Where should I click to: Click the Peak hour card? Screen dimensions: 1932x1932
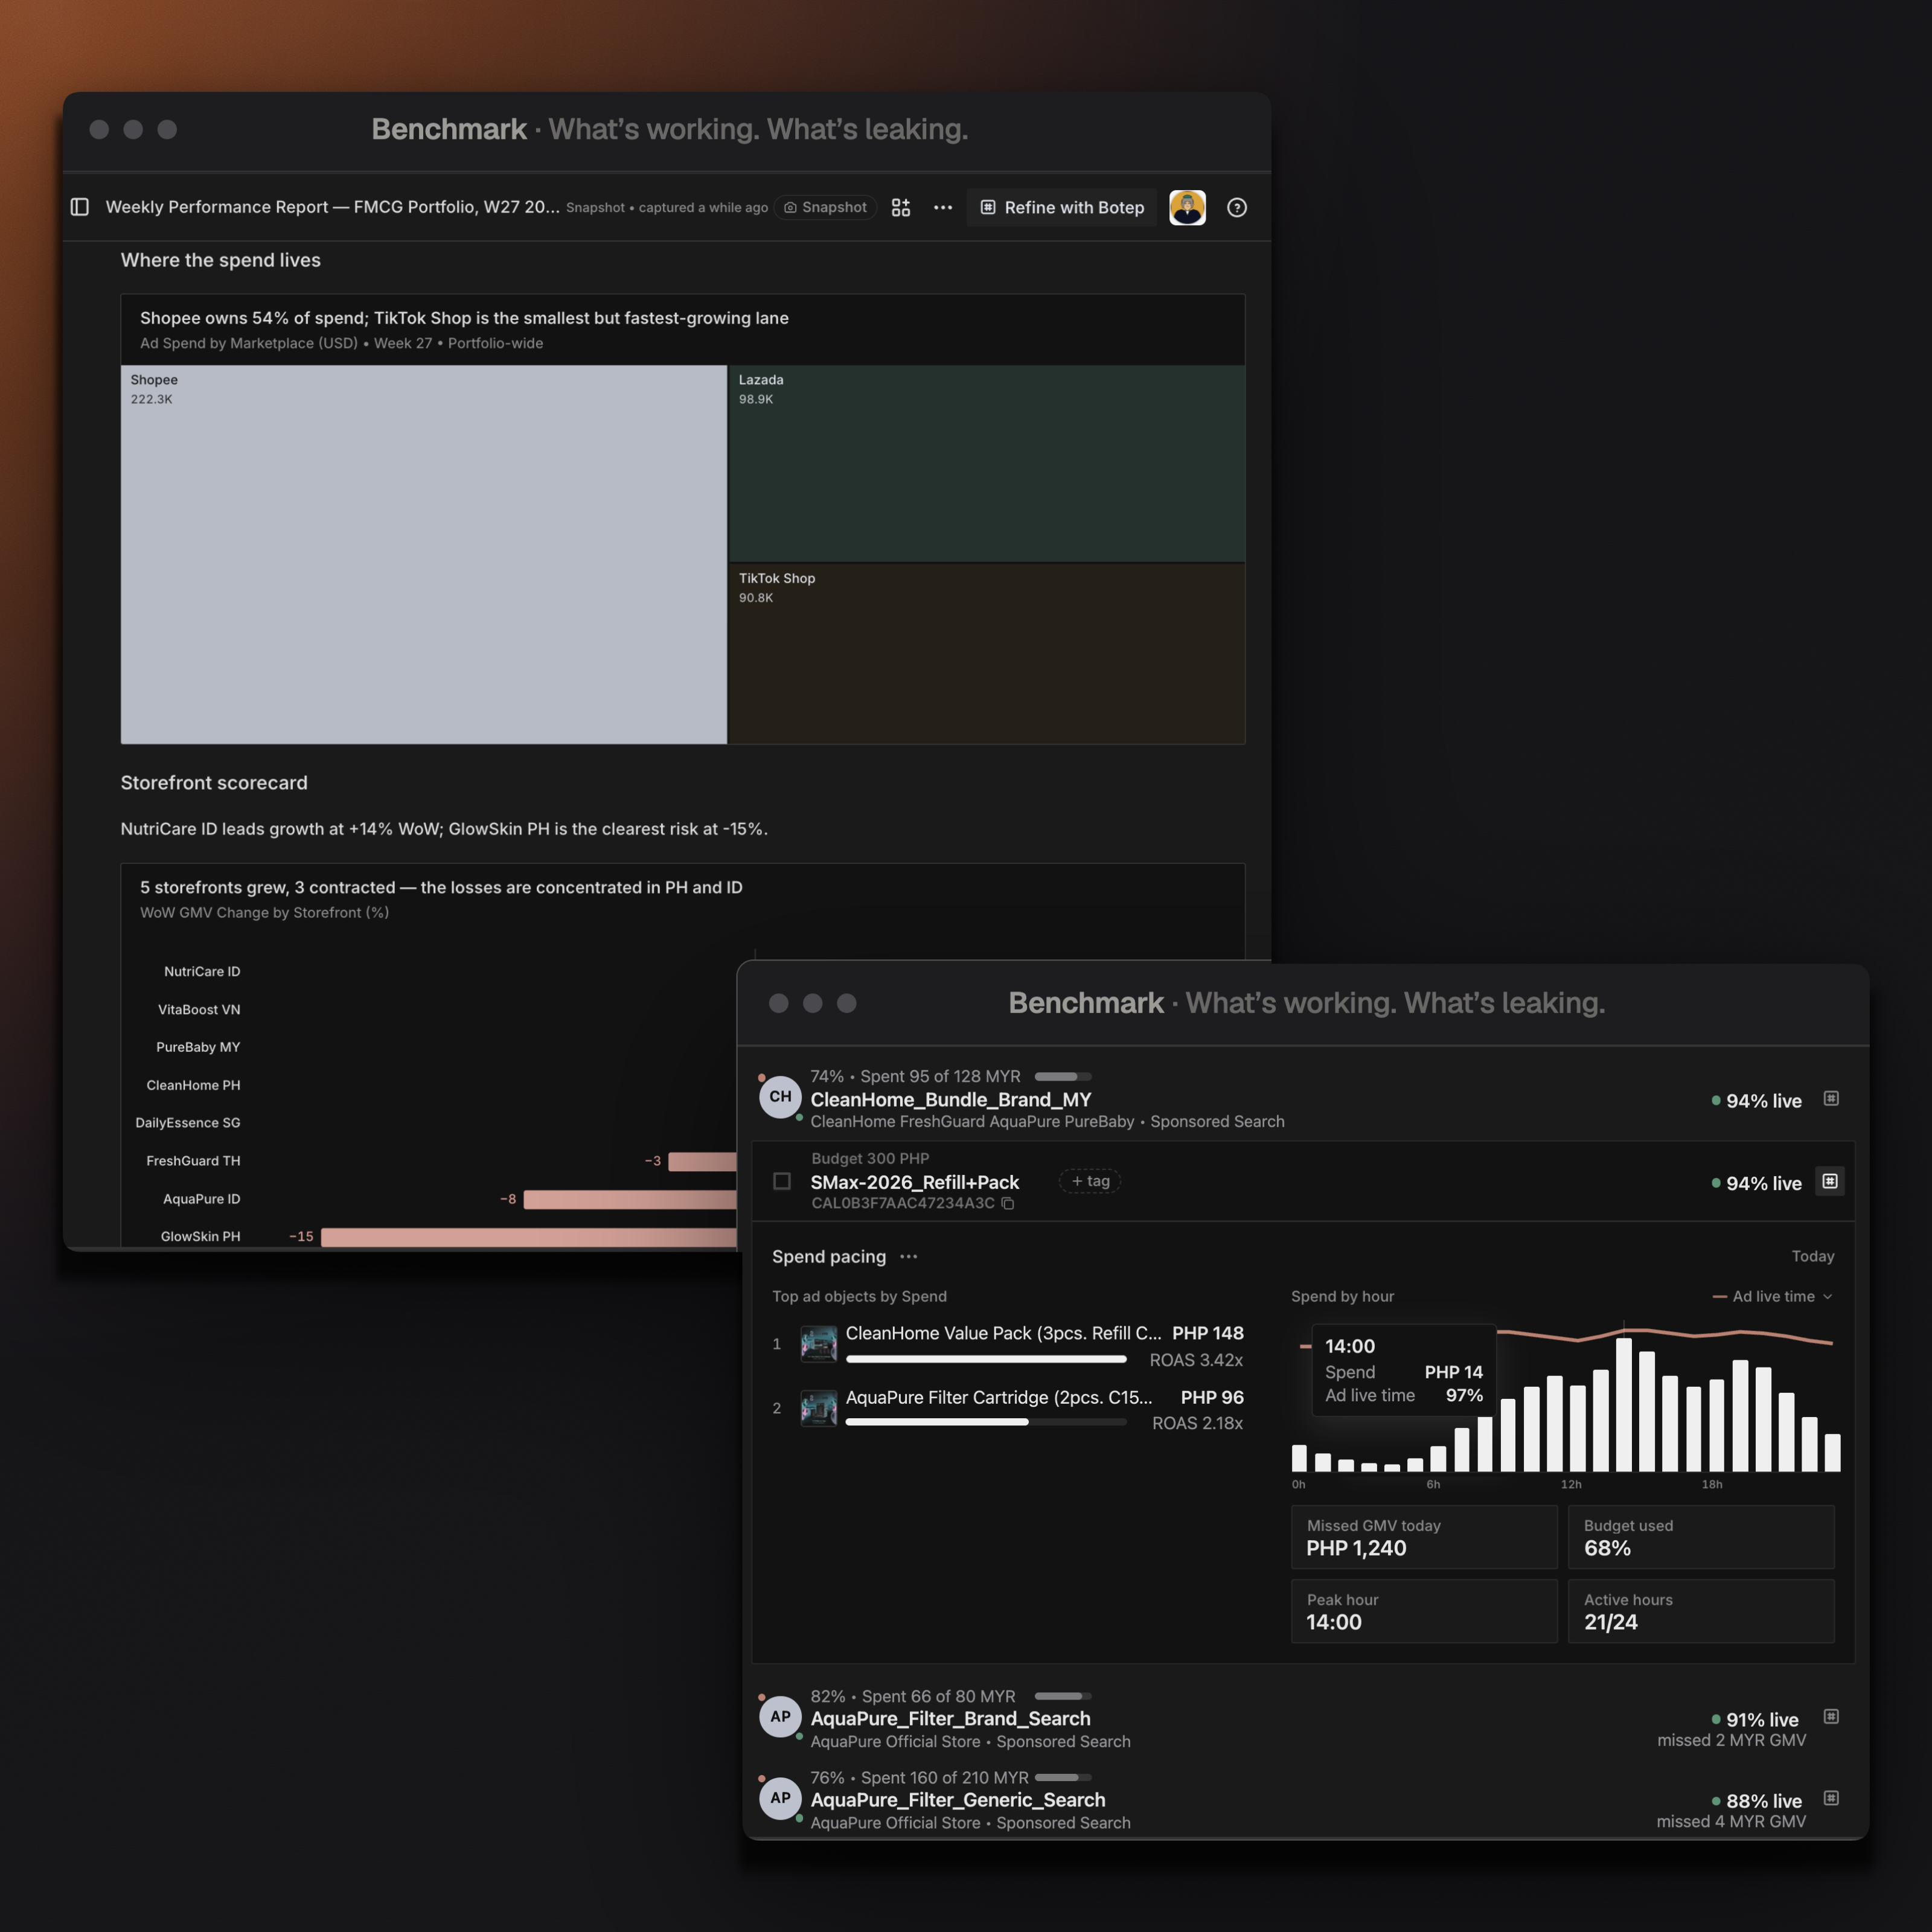click(1424, 1611)
